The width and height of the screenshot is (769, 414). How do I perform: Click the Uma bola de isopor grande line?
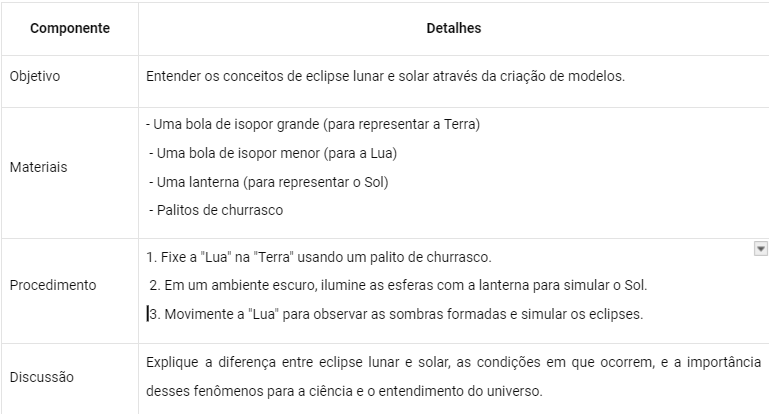pos(313,124)
